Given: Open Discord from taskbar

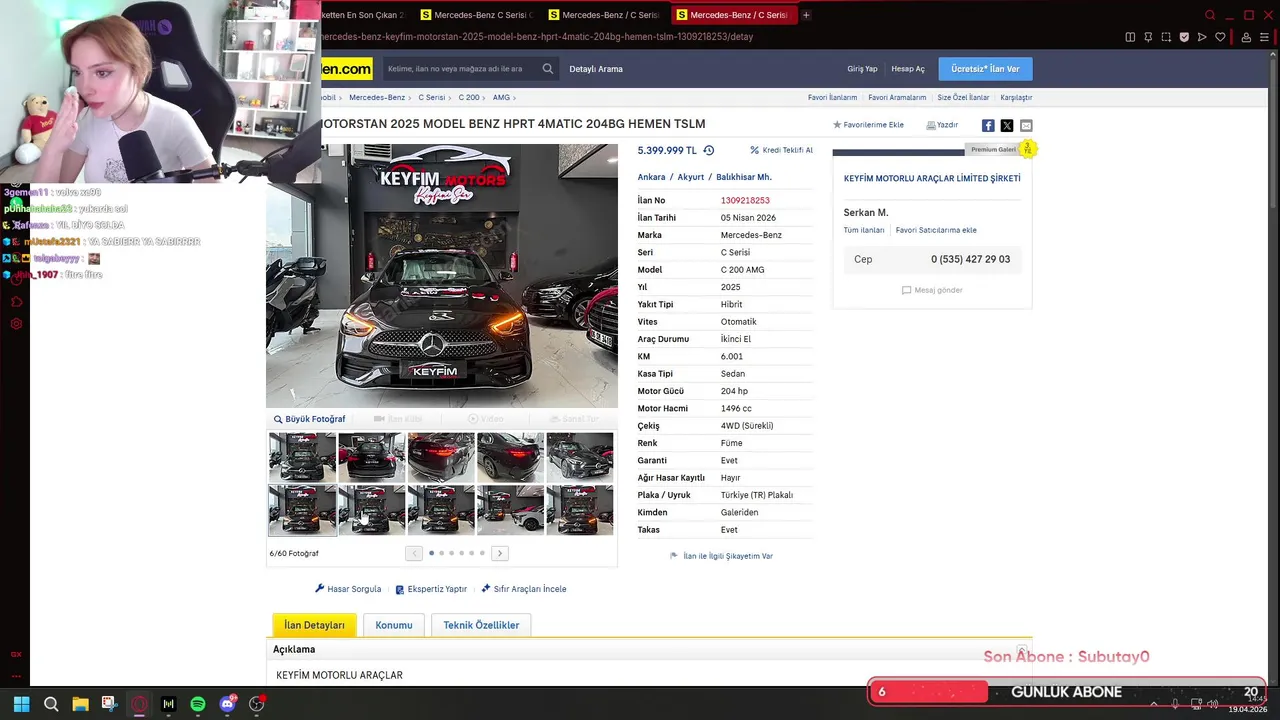Looking at the screenshot, I should (x=228, y=704).
